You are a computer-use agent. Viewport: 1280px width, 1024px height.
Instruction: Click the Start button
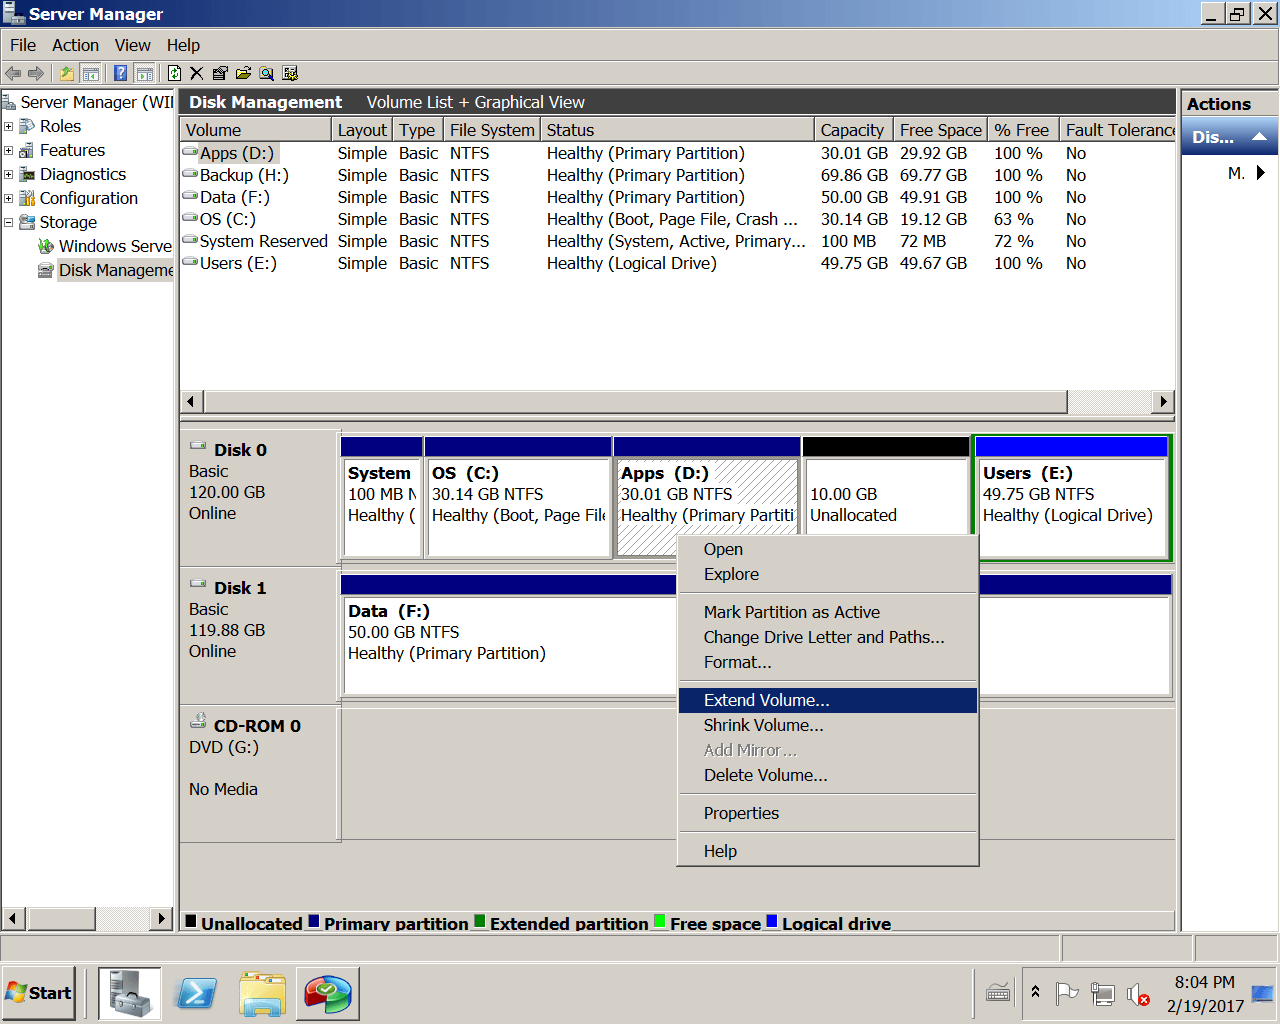(39, 993)
